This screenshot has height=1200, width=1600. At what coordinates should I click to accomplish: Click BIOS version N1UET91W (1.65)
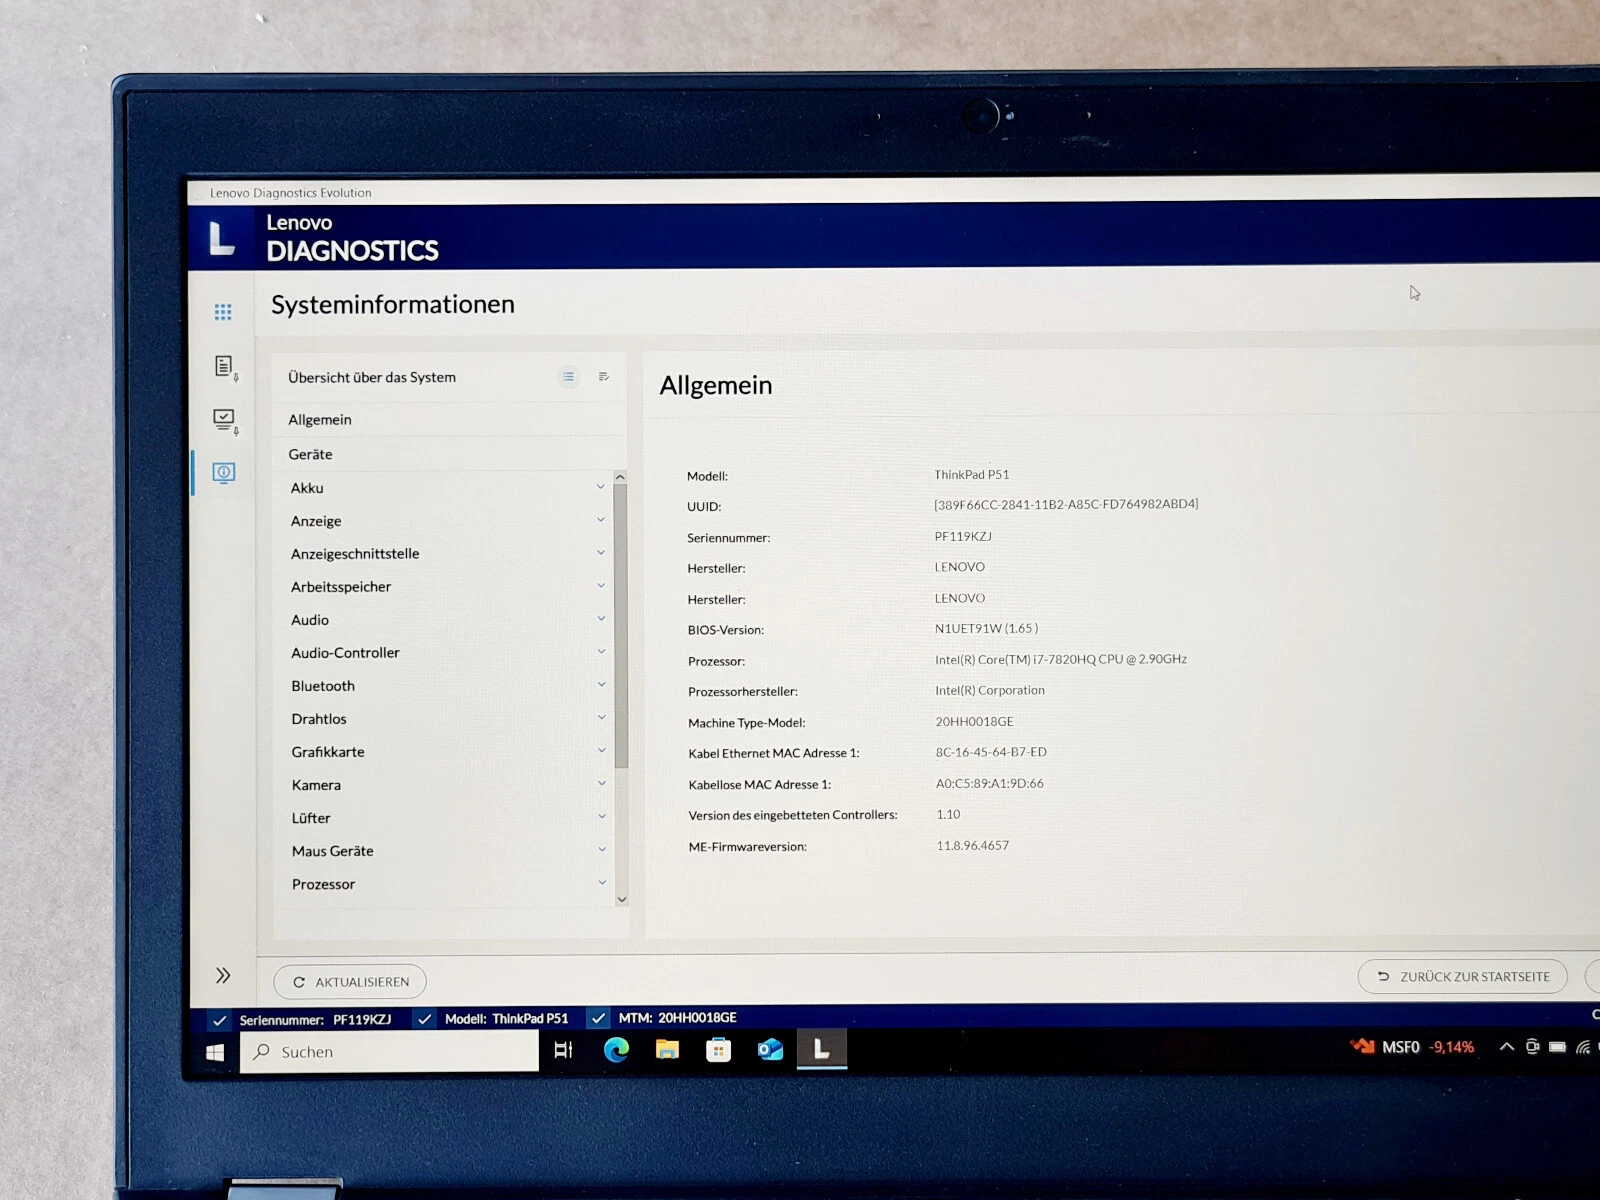(x=986, y=628)
